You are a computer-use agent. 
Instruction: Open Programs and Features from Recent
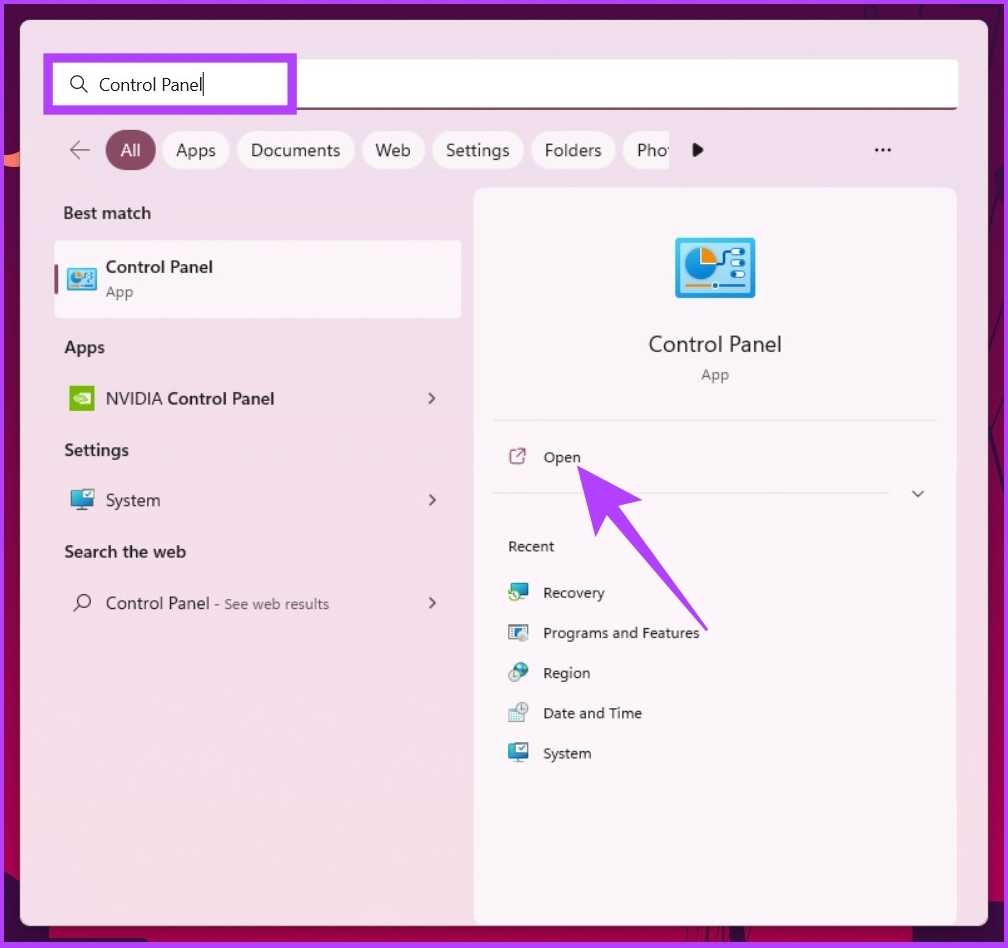coord(621,632)
